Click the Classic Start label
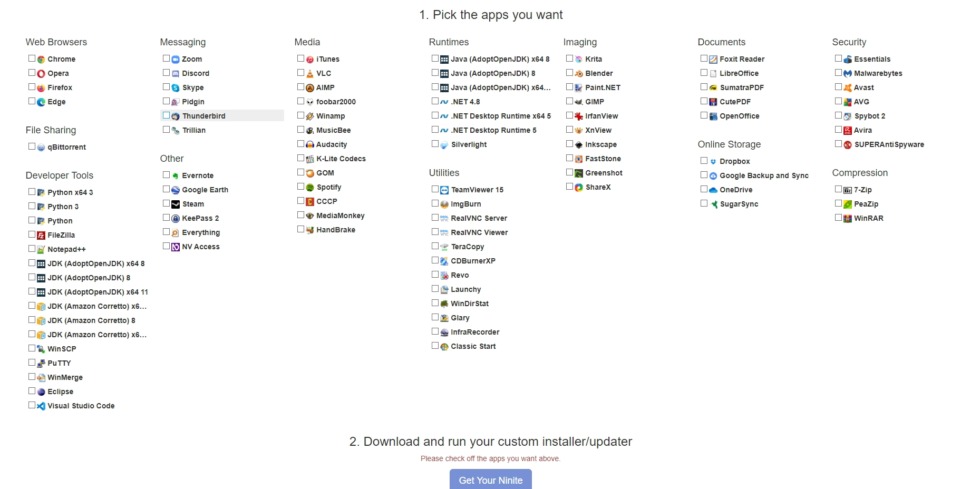The image size is (980, 489). pos(473,346)
